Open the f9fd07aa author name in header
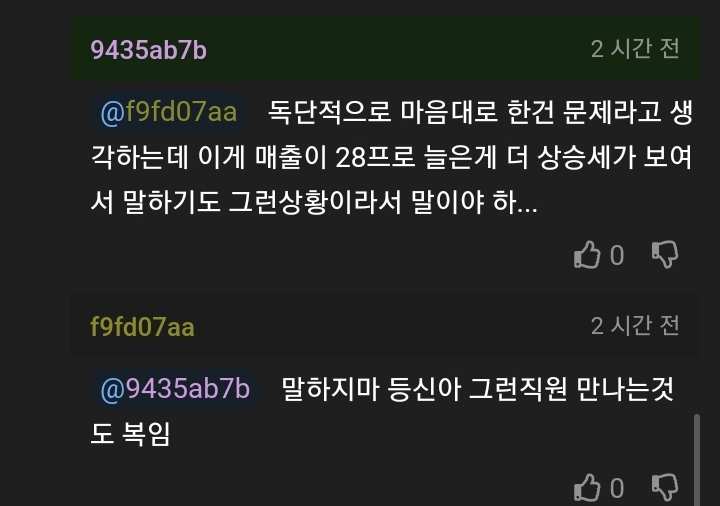720x506 pixels. [142, 327]
